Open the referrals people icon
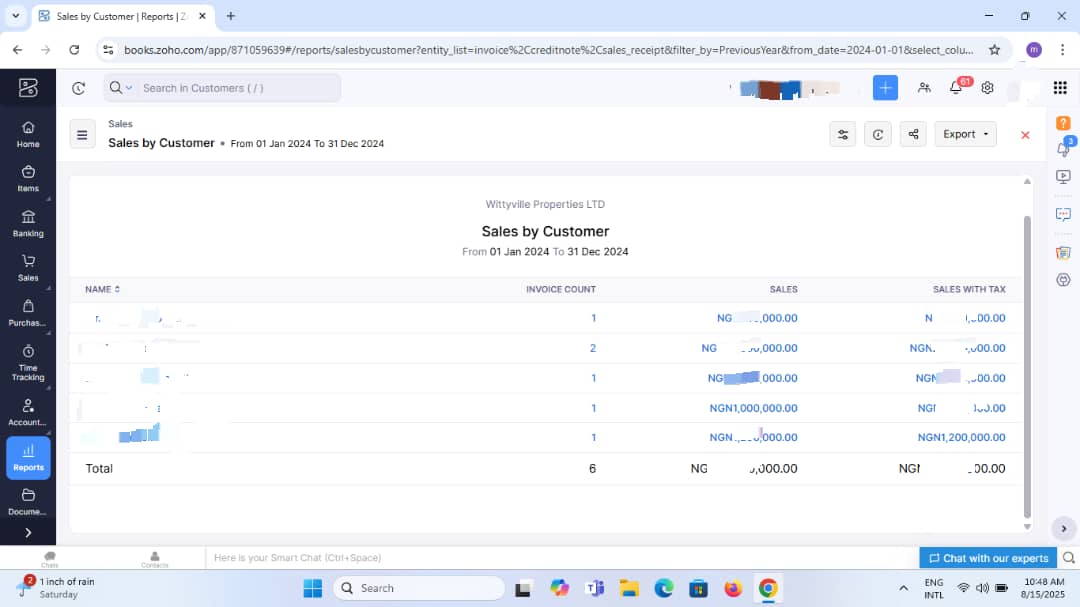 [924, 88]
